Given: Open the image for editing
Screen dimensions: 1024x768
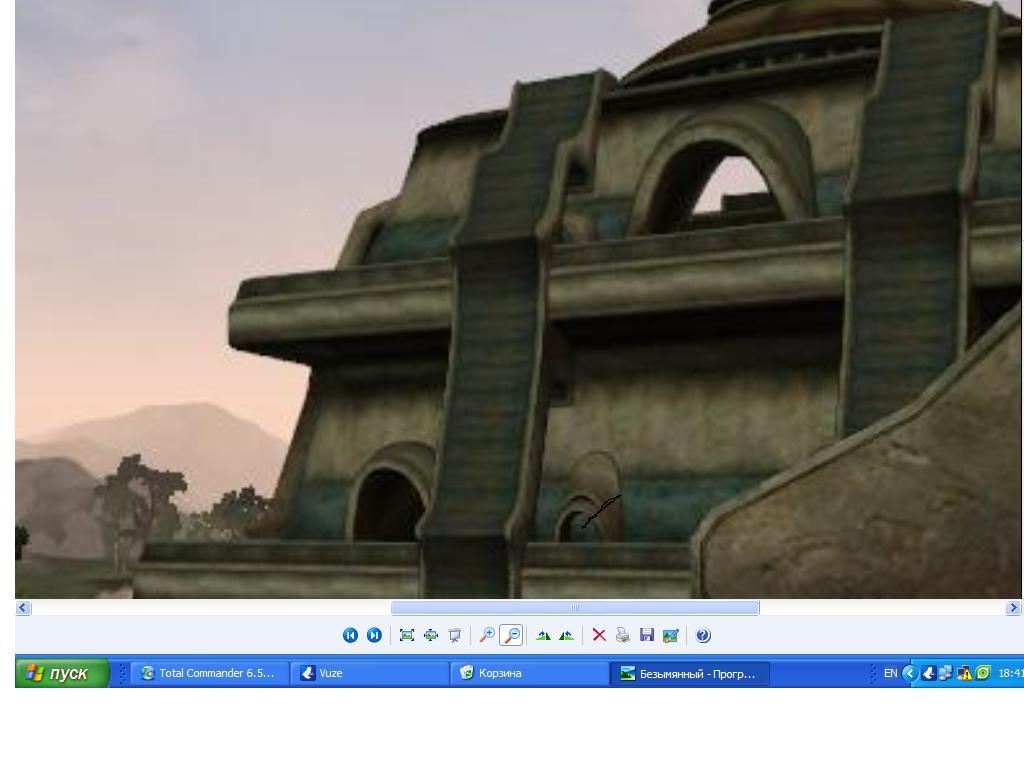Looking at the screenshot, I should (671, 635).
